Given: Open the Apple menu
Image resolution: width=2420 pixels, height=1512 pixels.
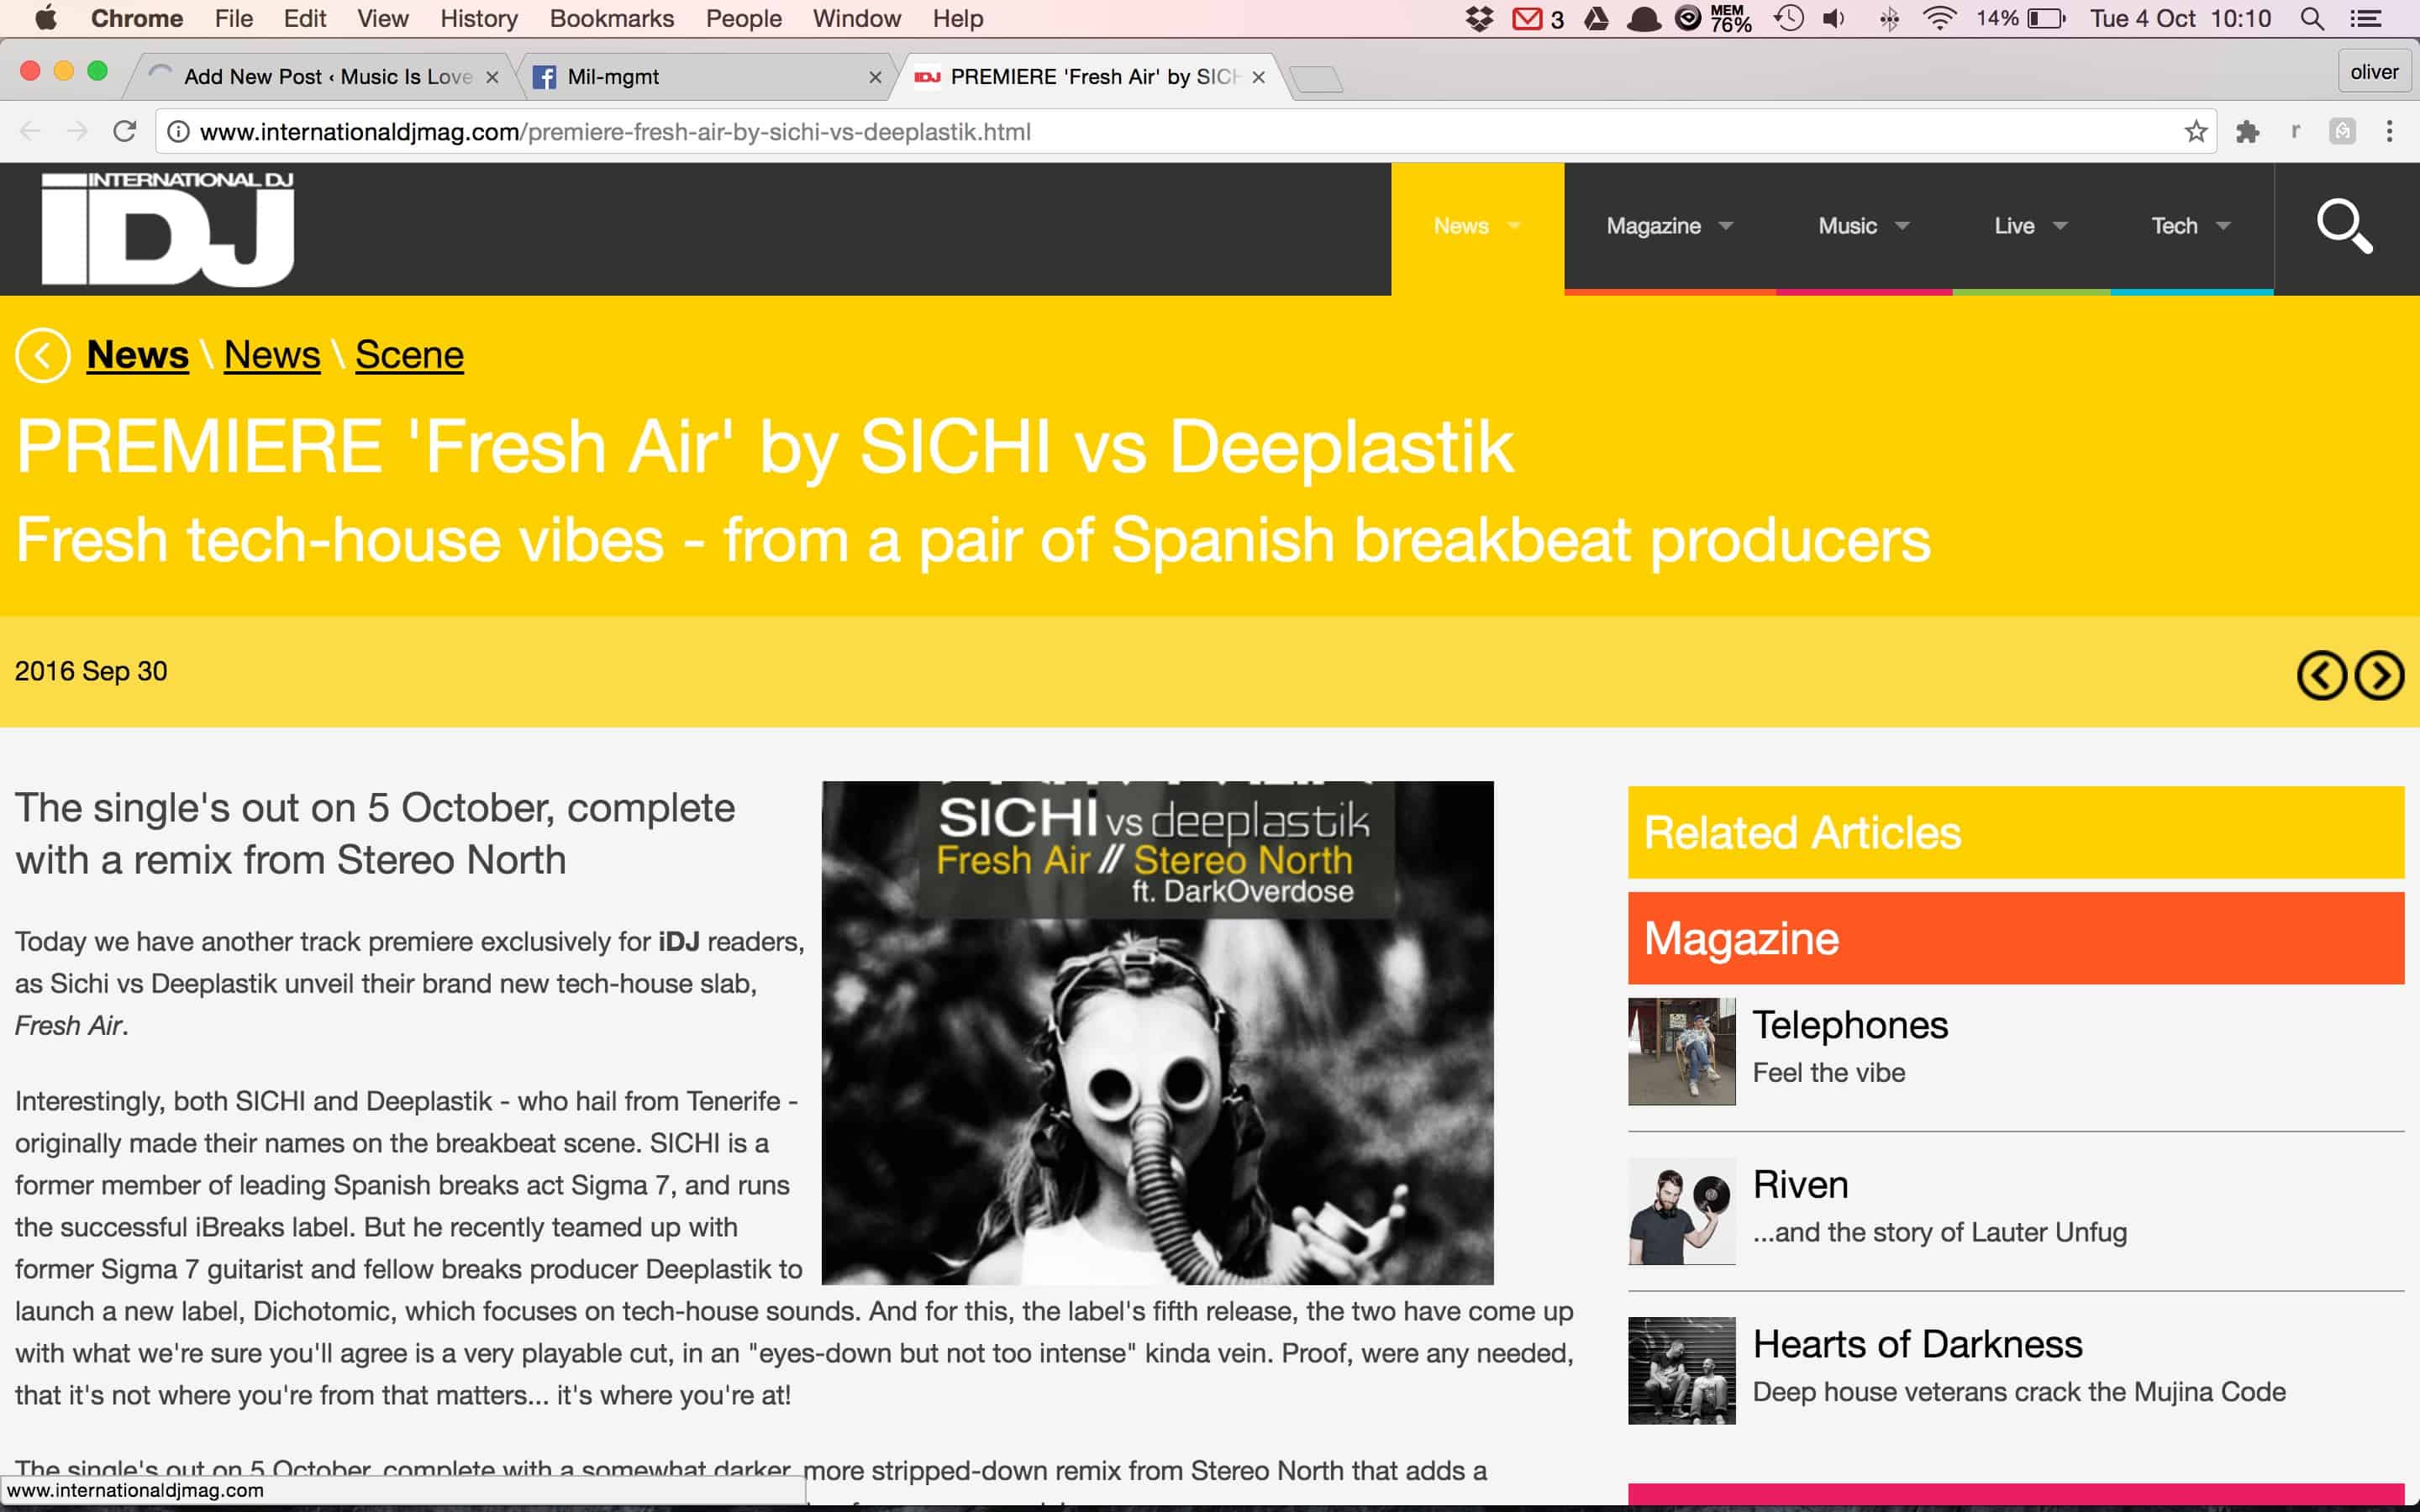Looking at the screenshot, I should click(x=46, y=18).
